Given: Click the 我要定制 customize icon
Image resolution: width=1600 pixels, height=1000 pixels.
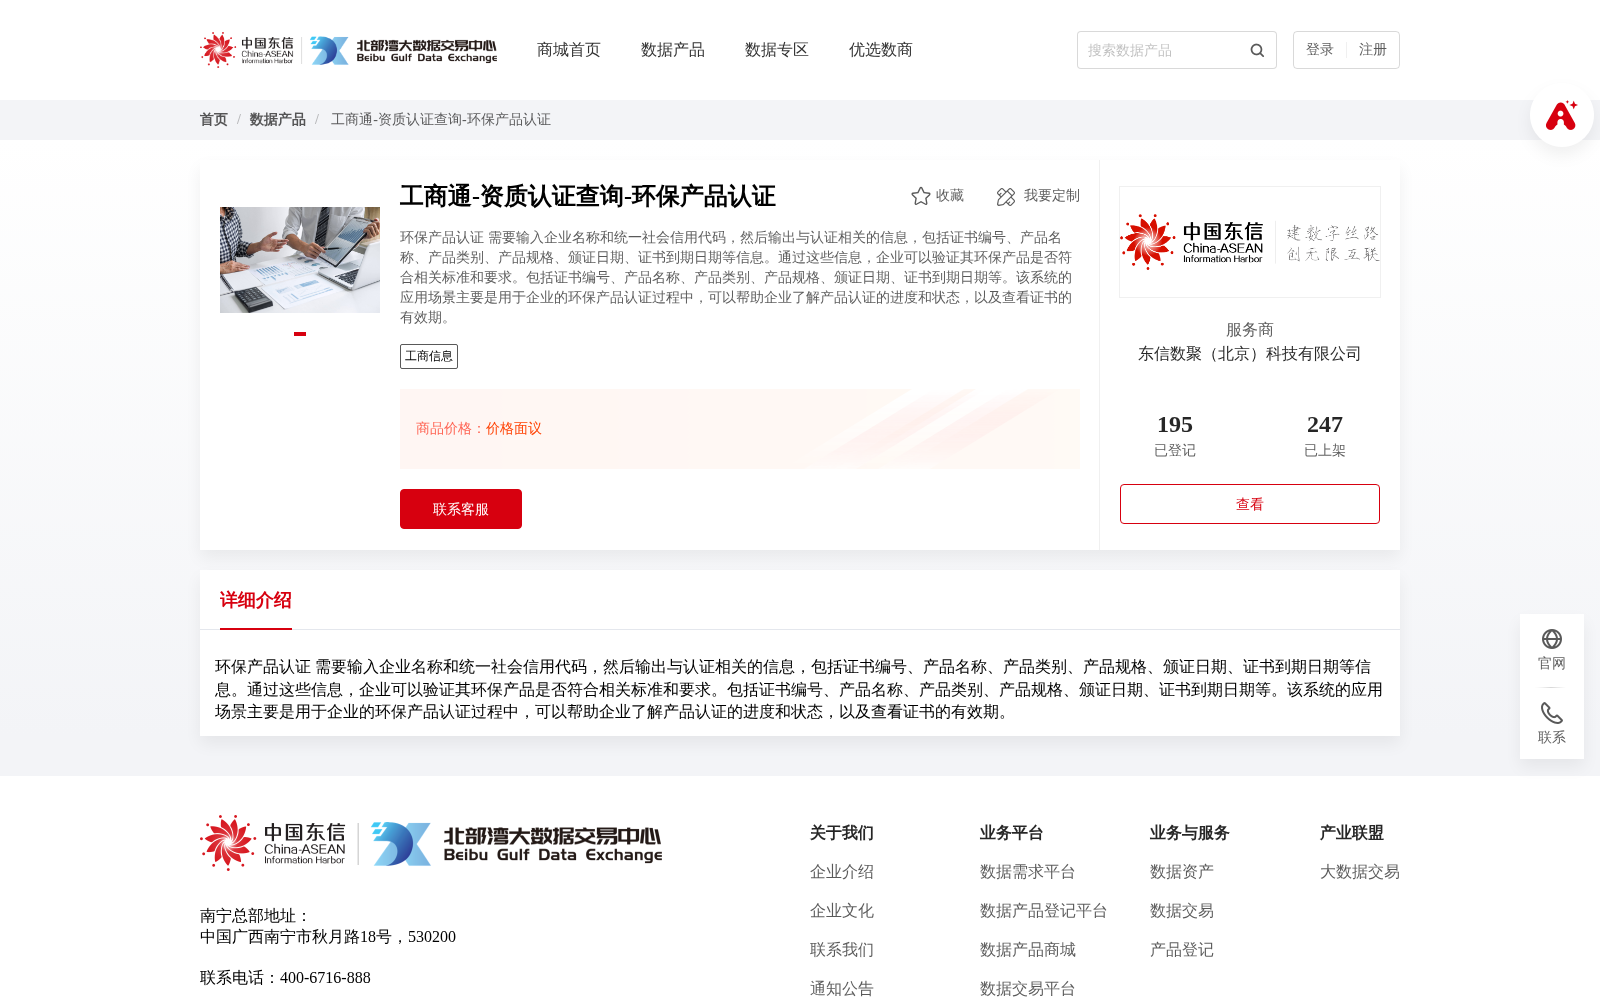Looking at the screenshot, I should pos(1006,197).
